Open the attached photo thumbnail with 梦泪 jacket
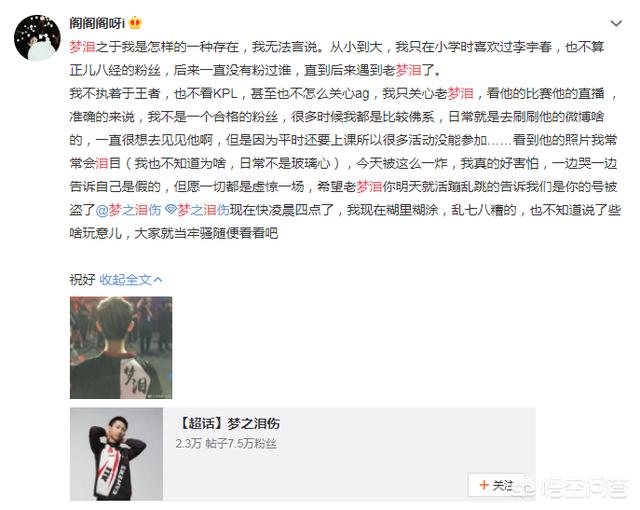Image resolution: width=640 pixels, height=510 pixels. point(121,348)
